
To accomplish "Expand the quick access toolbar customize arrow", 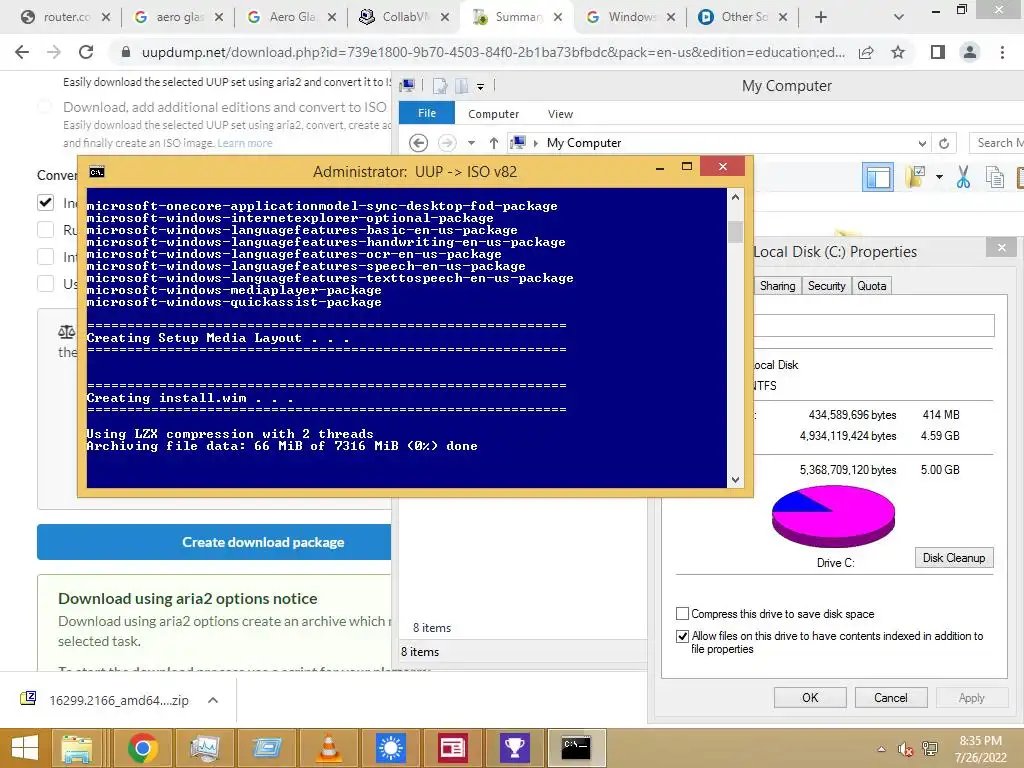I will (x=480, y=86).
